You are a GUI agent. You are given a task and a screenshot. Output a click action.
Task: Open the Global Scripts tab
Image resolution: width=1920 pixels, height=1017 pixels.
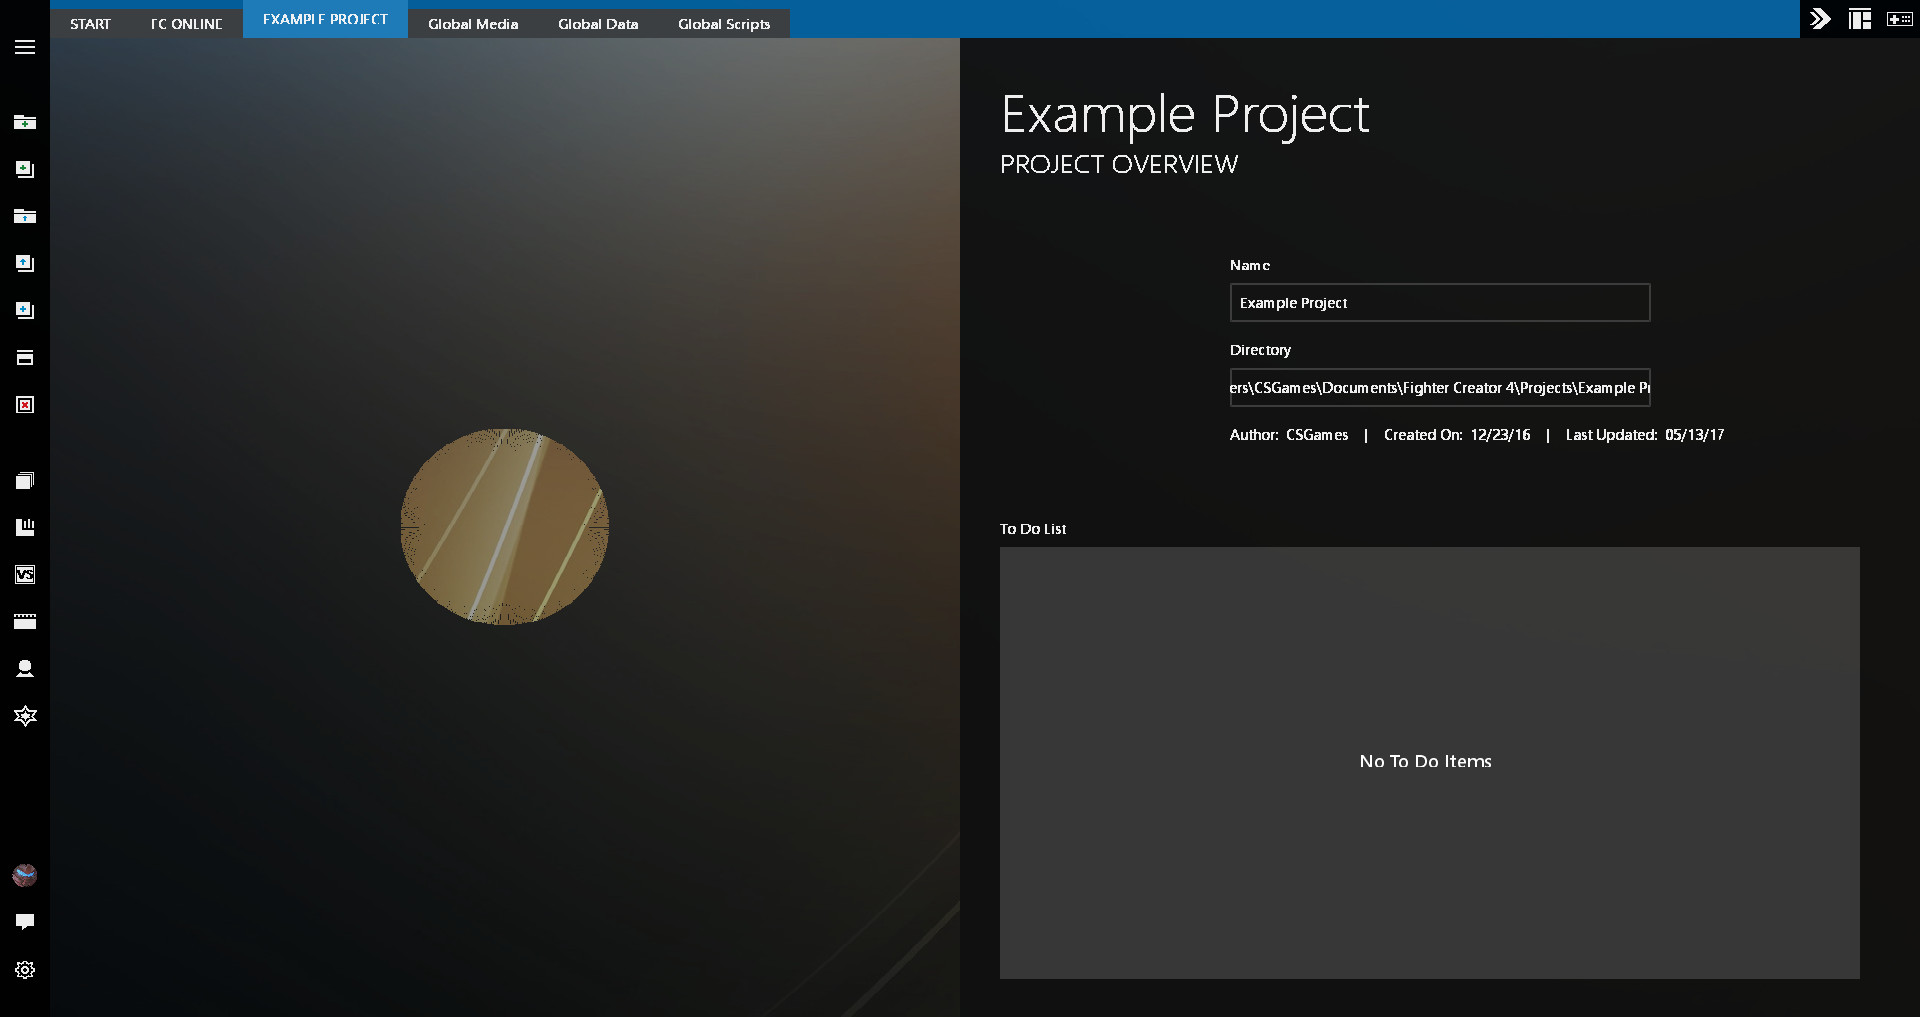tap(724, 24)
